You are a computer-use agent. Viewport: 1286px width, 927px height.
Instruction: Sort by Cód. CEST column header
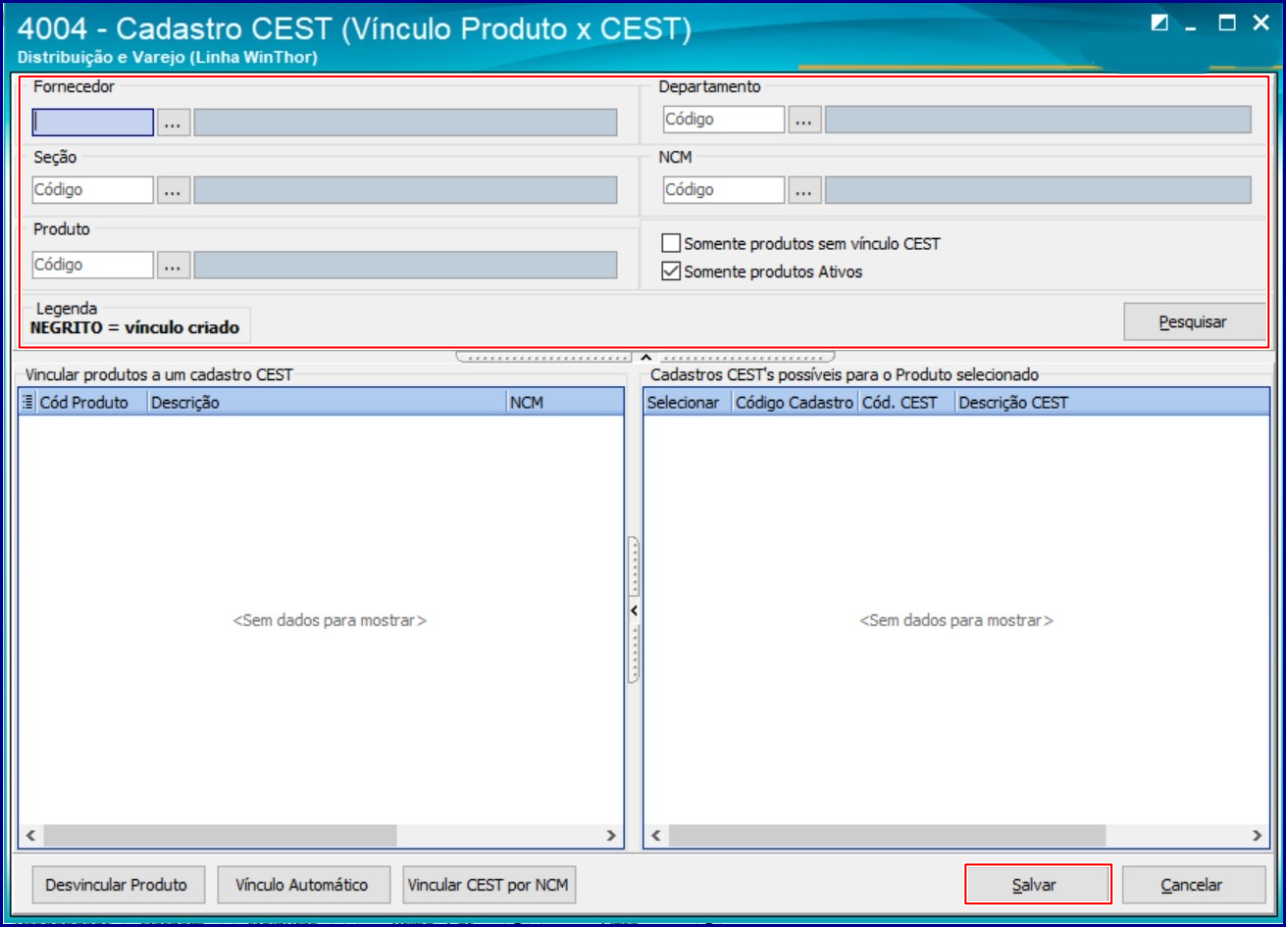click(x=907, y=403)
